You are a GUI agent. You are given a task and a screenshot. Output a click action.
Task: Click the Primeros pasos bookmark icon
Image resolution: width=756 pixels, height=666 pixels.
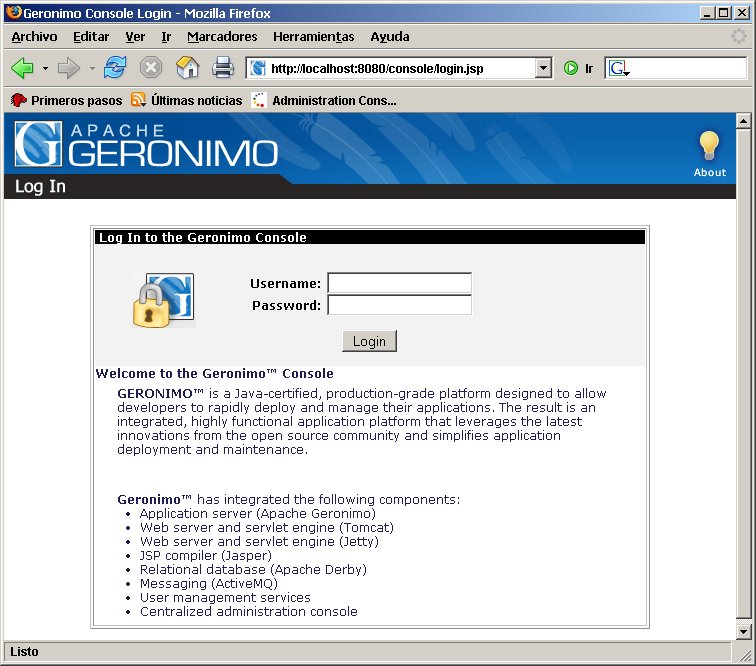(x=19, y=100)
